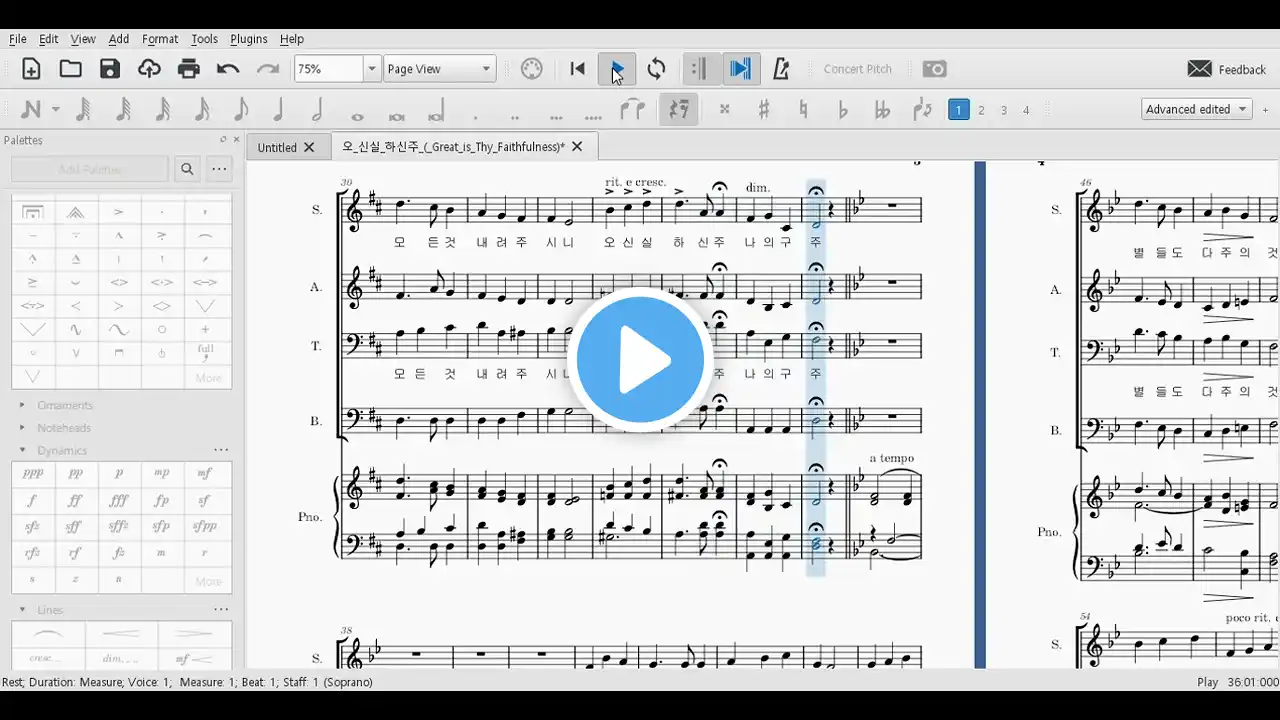Undo the last edit
1280x720 pixels.
point(228,69)
